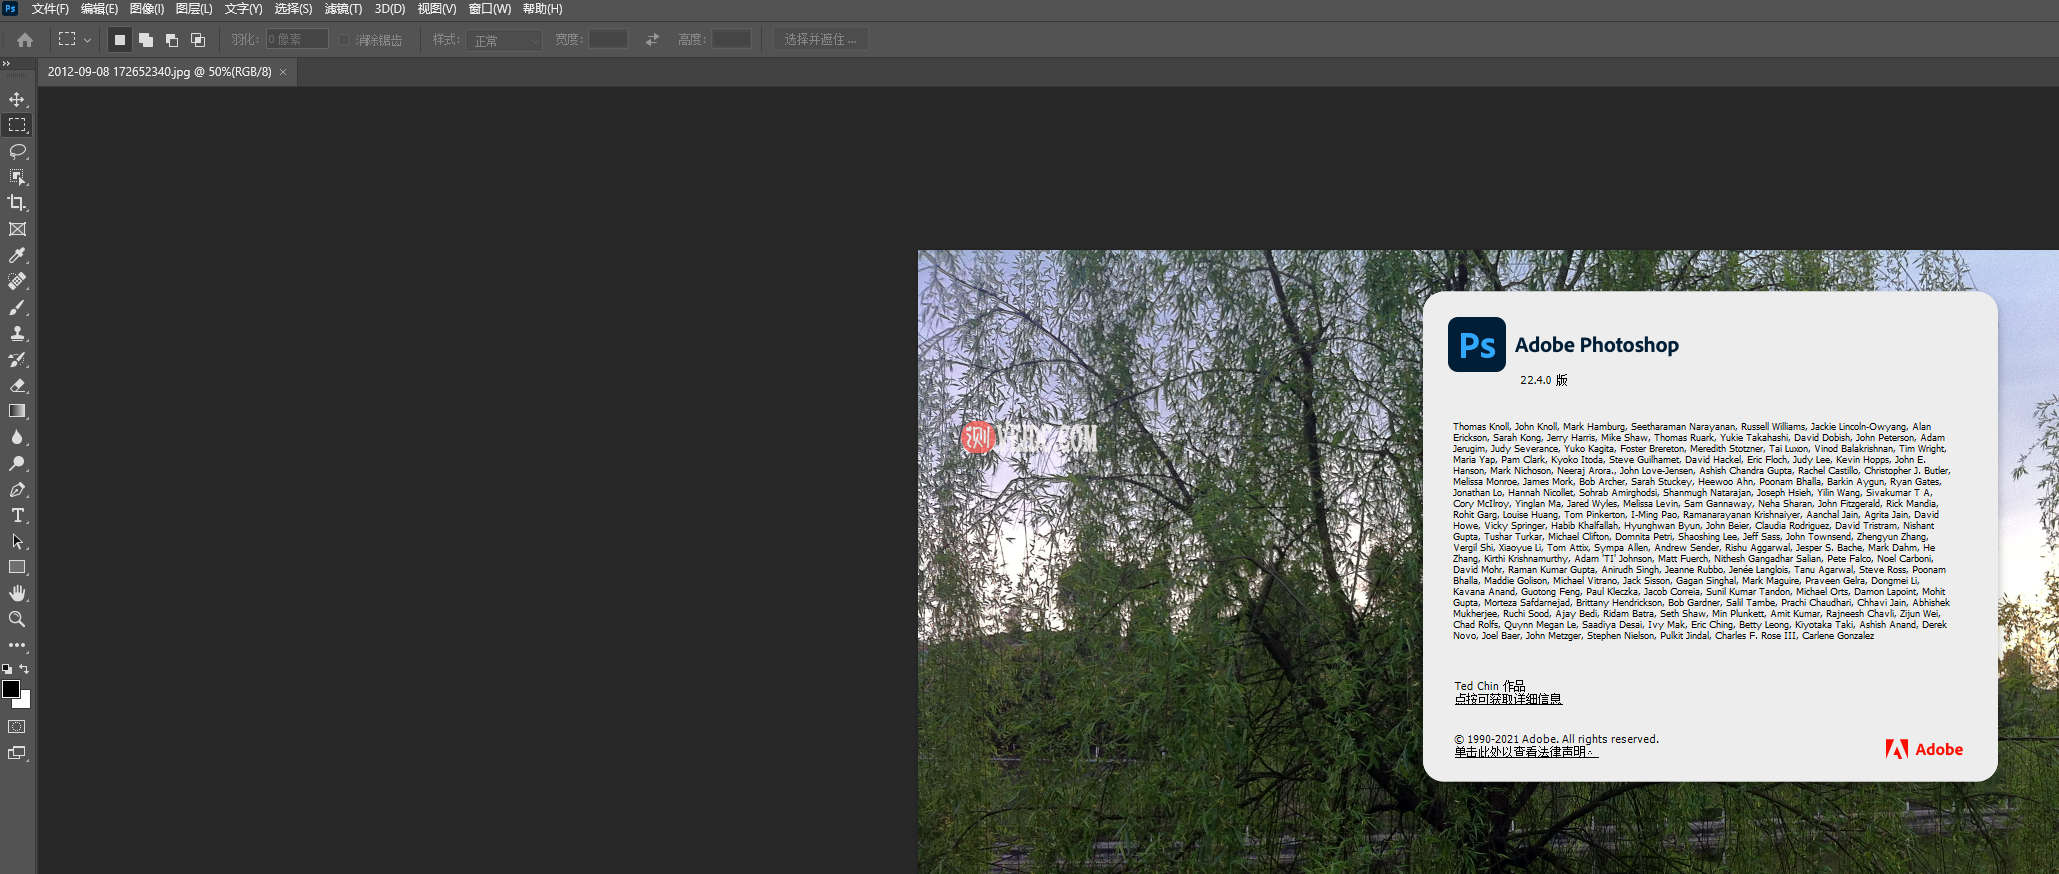Open the 文件(F) menu
This screenshot has width=2059, height=874.
(x=50, y=9)
